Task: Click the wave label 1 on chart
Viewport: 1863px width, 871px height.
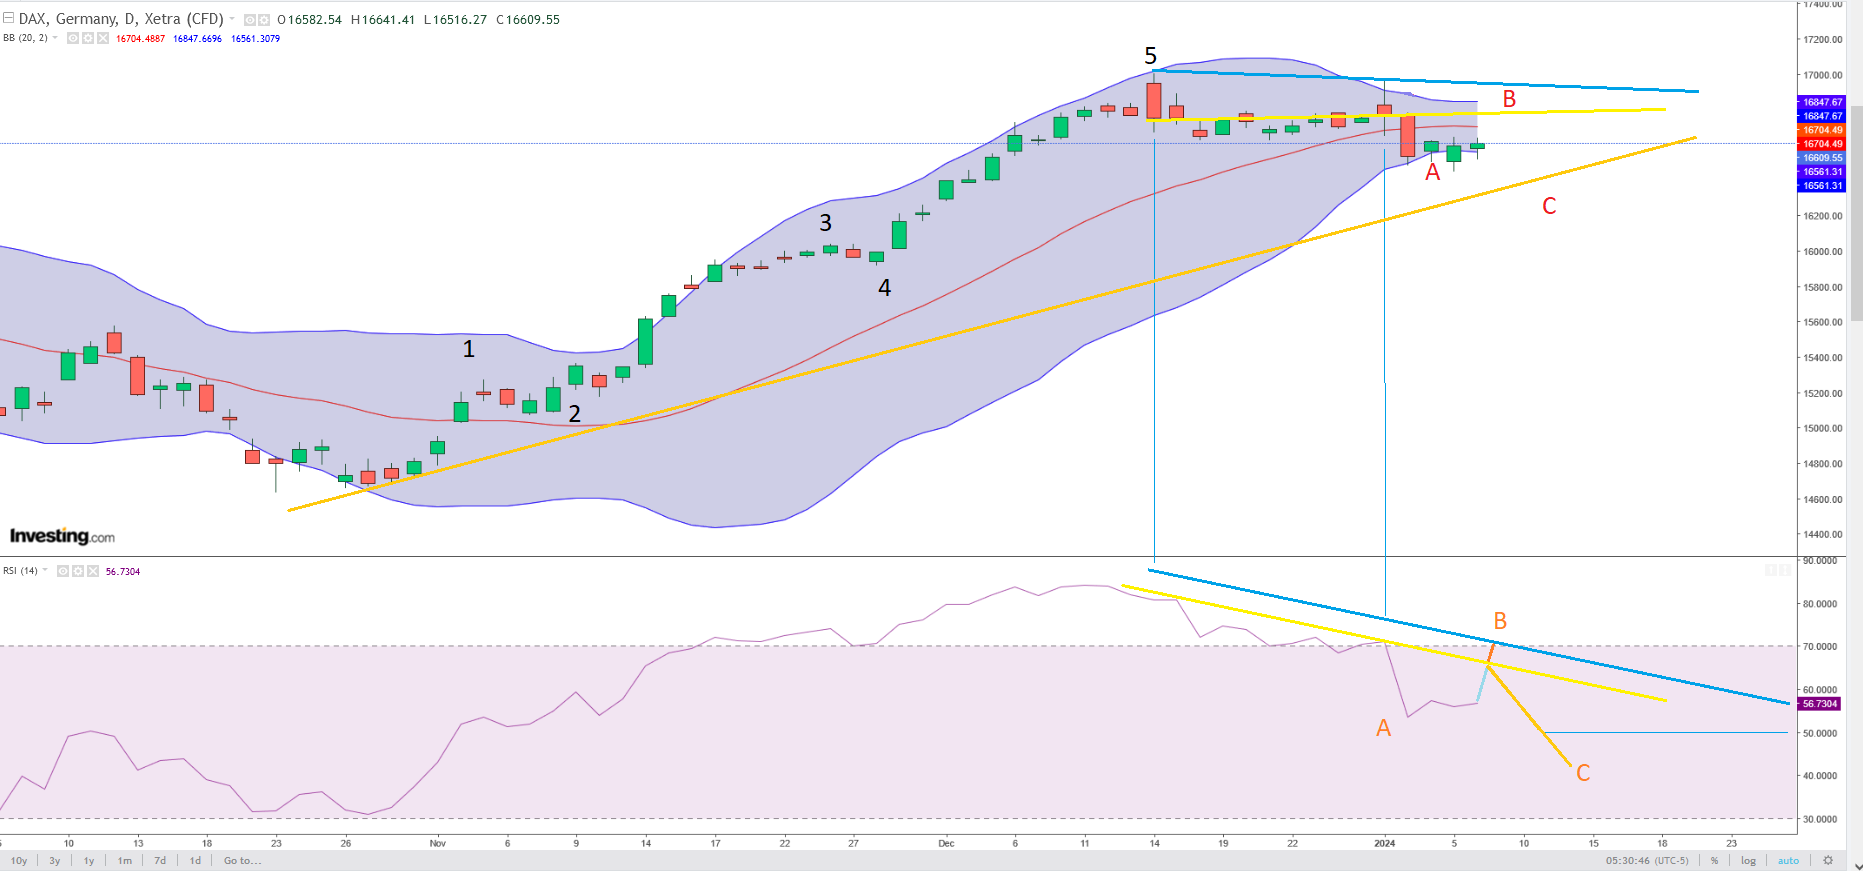Action: (x=468, y=349)
